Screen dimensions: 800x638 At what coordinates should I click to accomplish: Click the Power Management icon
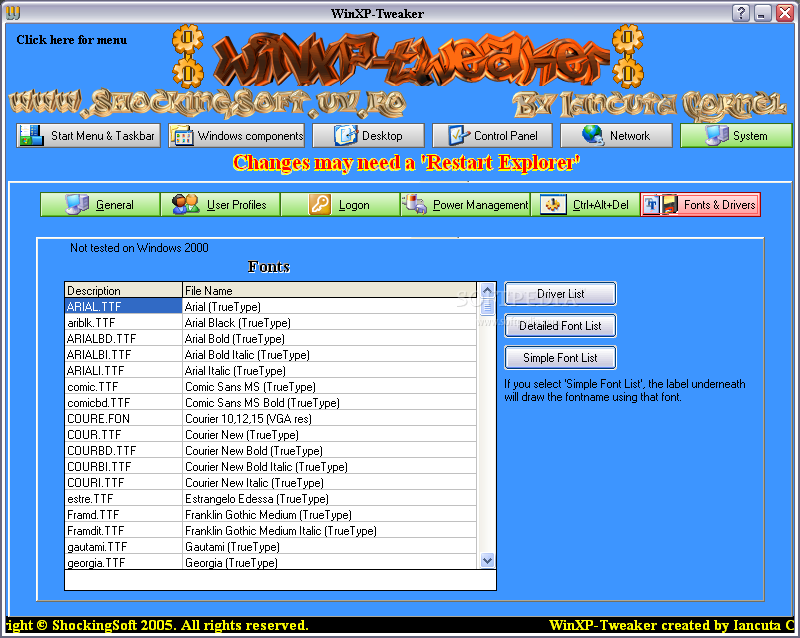414,205
